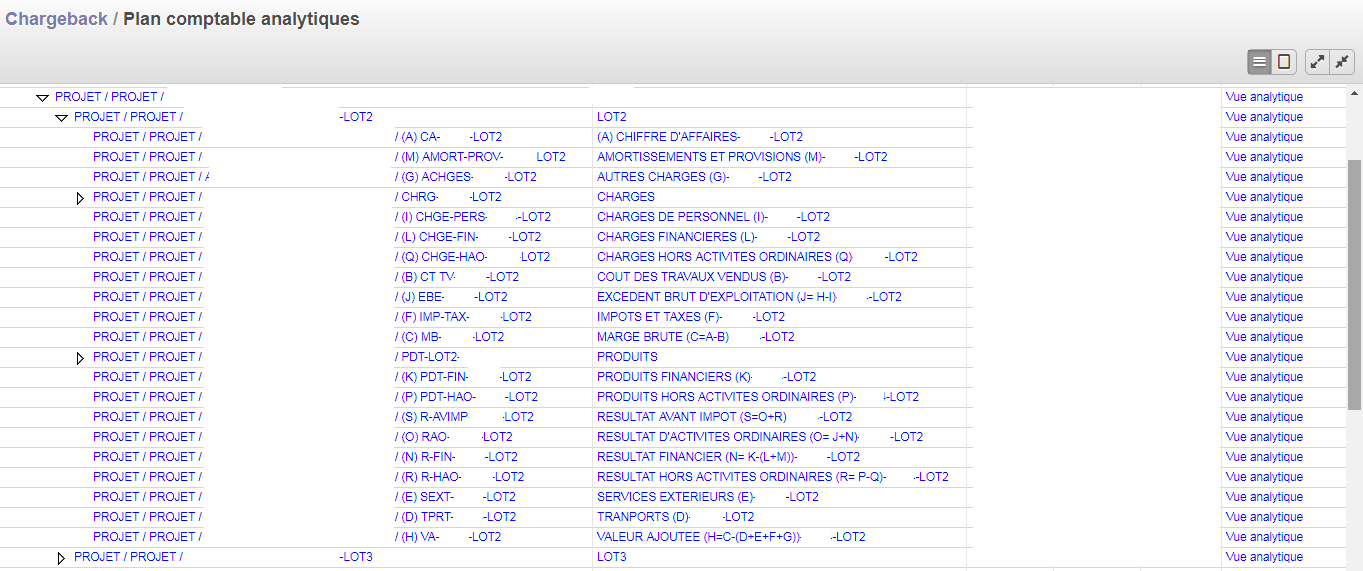Collapse the LOT2 tree node

[x=61, y=118]
